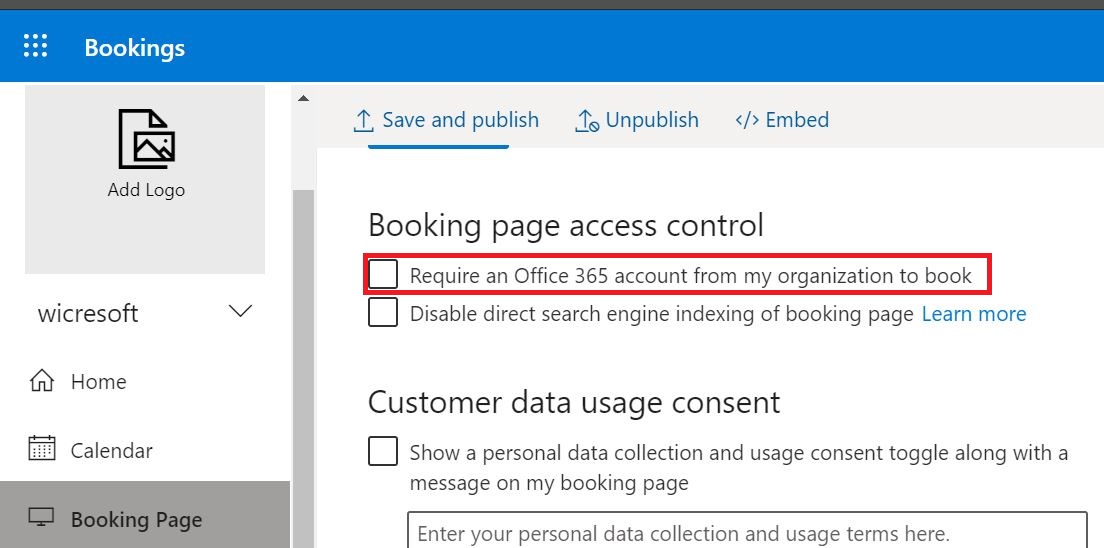
Task: Expand the wicresoft business dropdown chevron
Action: [241, 311]
